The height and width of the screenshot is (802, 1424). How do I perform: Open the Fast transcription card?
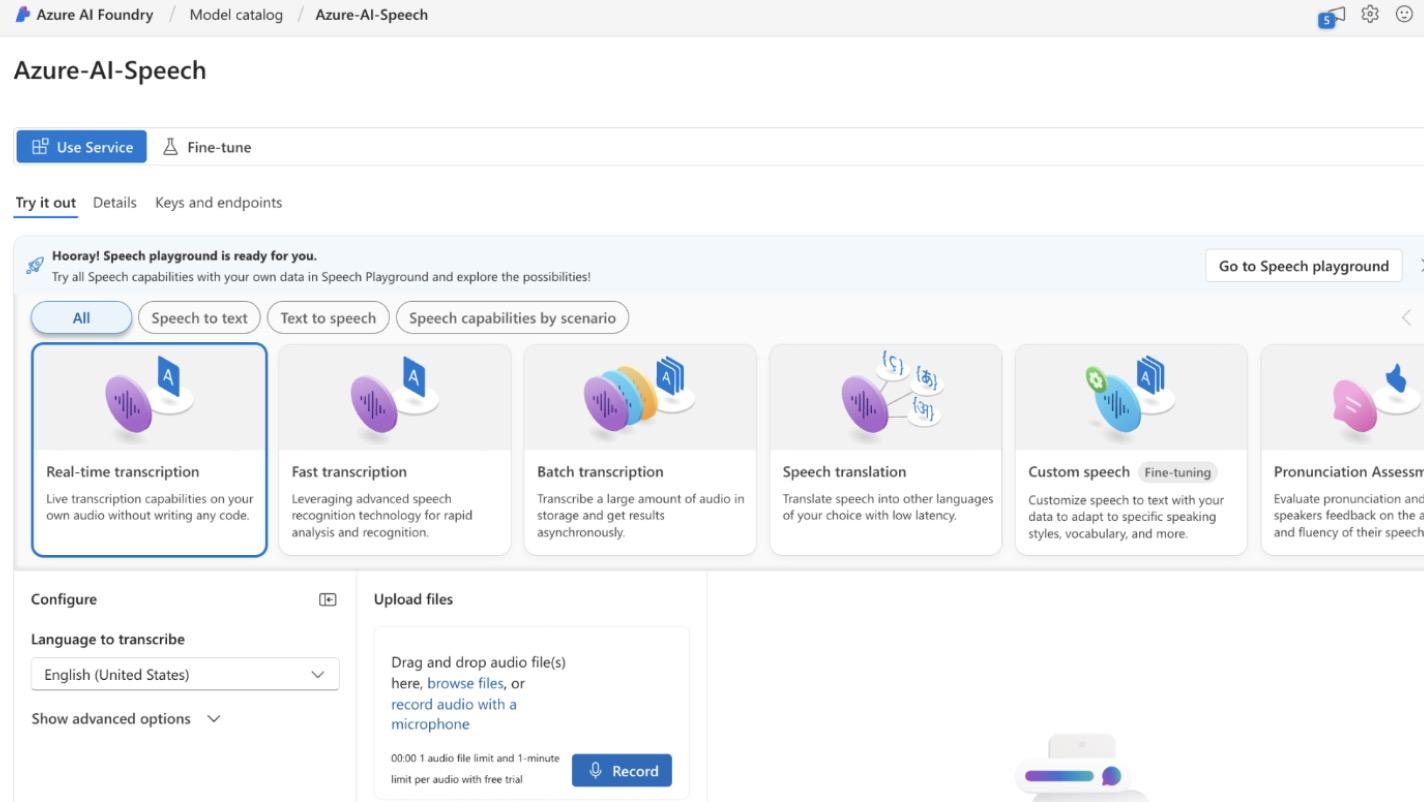[x=394, y=448]
